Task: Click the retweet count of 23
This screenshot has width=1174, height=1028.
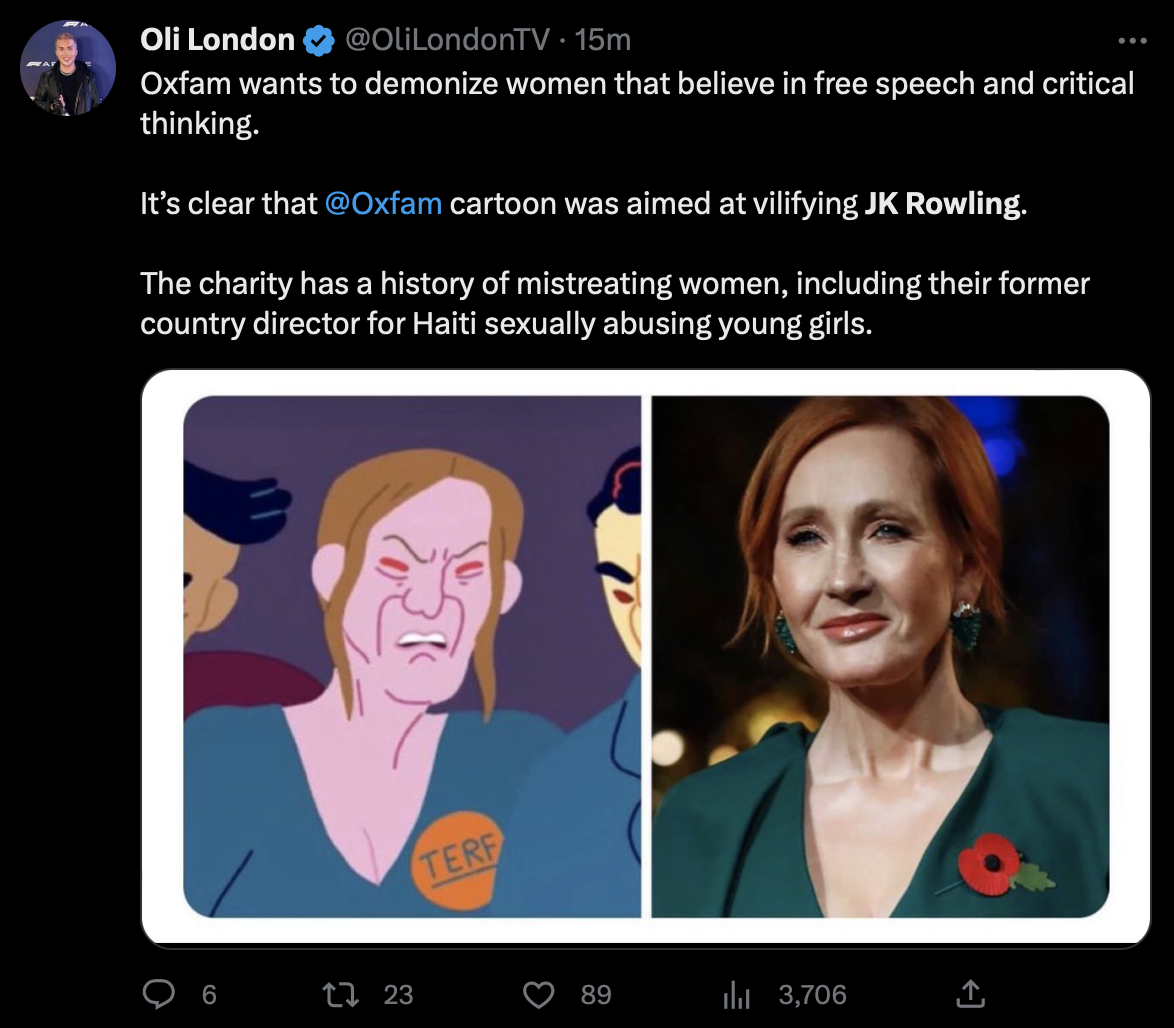Action: coord(398,994)
